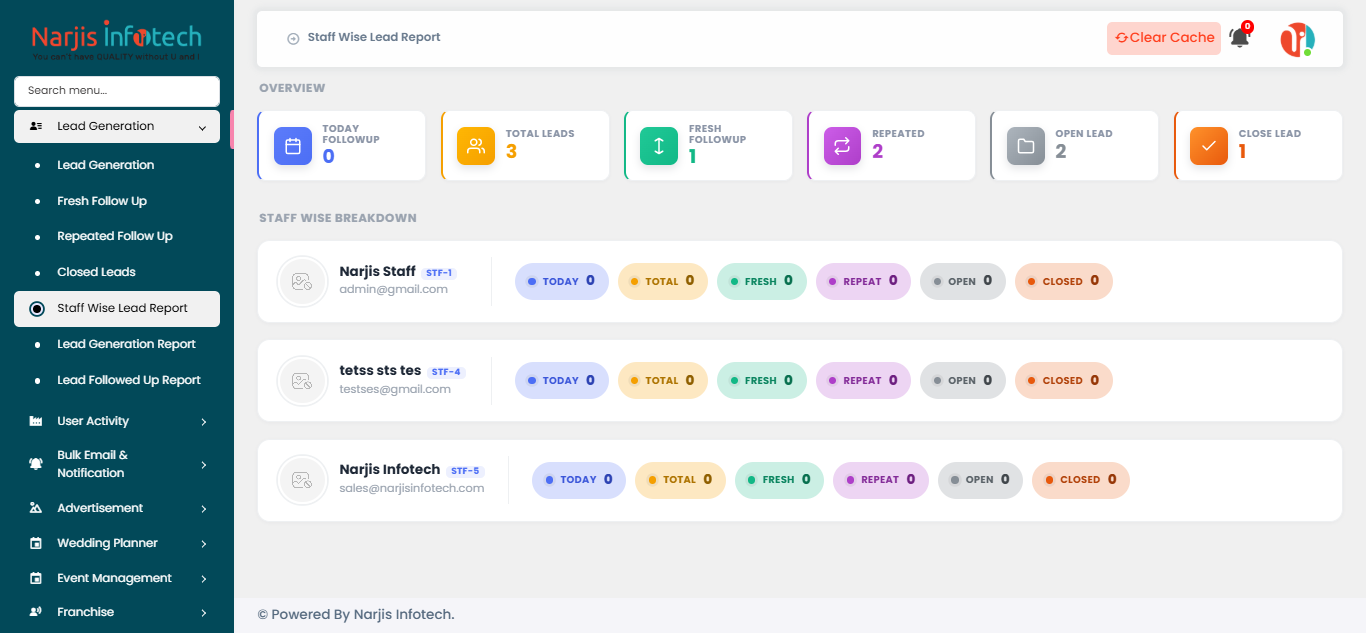Click the Total Leads people icon
Viewport: 1366px width, 633px height.
tap(476, 146)
